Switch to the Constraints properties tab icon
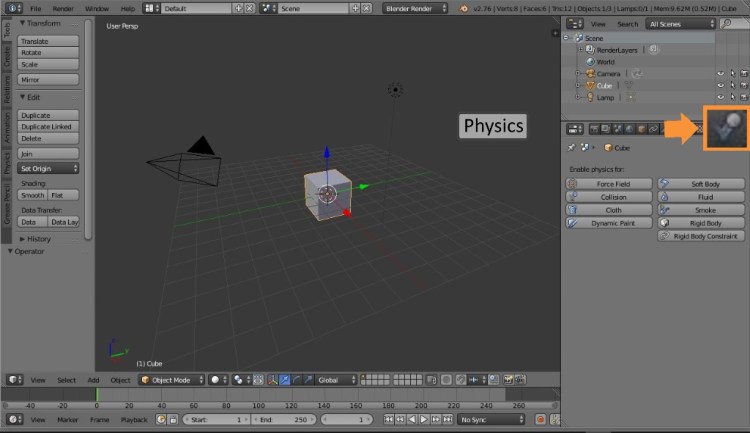The width and height of the screenshot is (750, 433). point(653,129)
